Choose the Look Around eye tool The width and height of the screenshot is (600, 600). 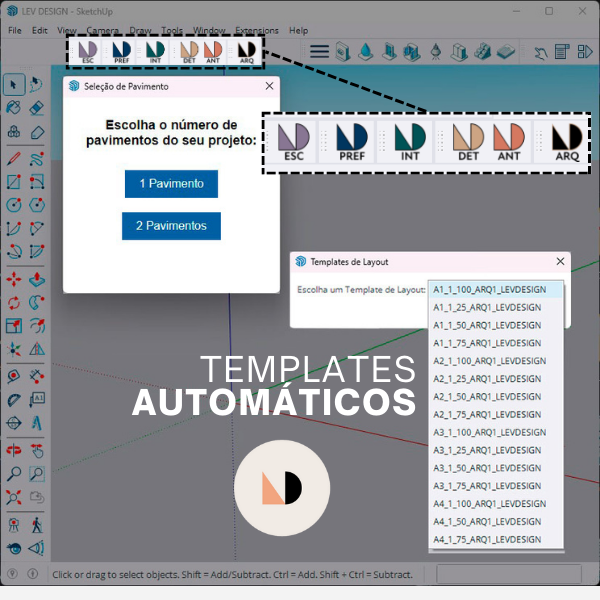[14, 548]
